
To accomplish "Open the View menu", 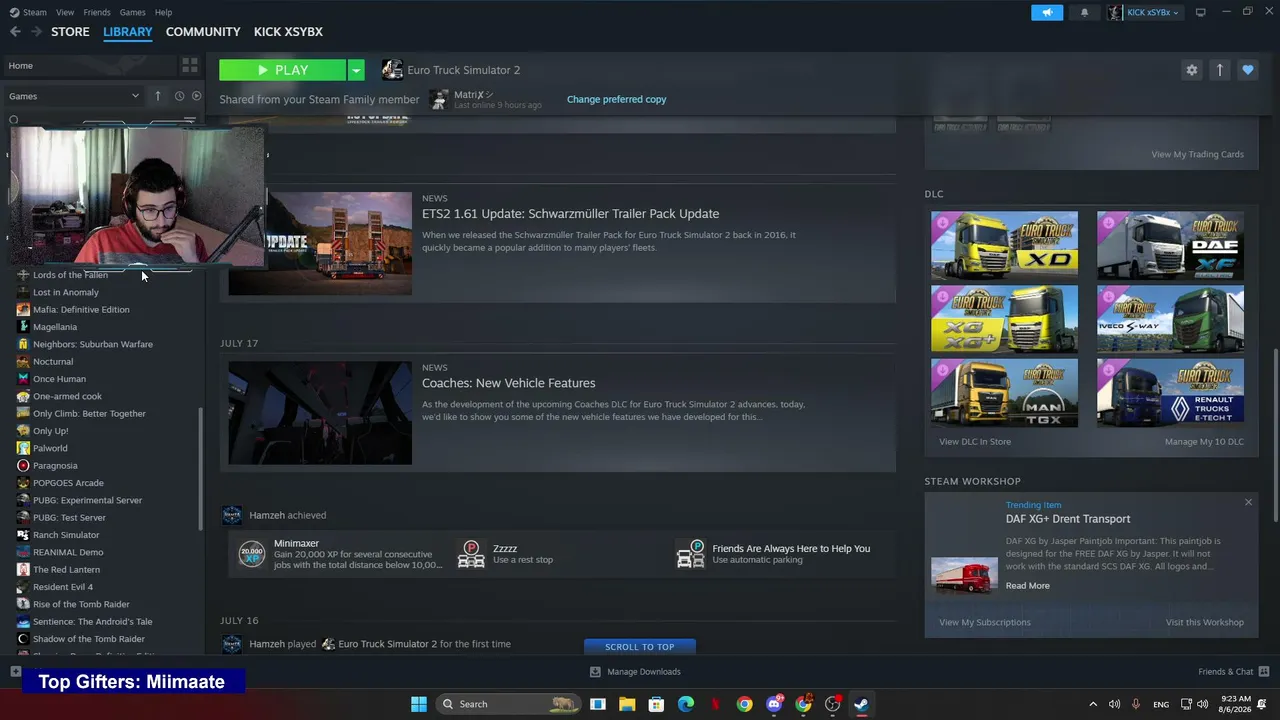I will [65, 12].
